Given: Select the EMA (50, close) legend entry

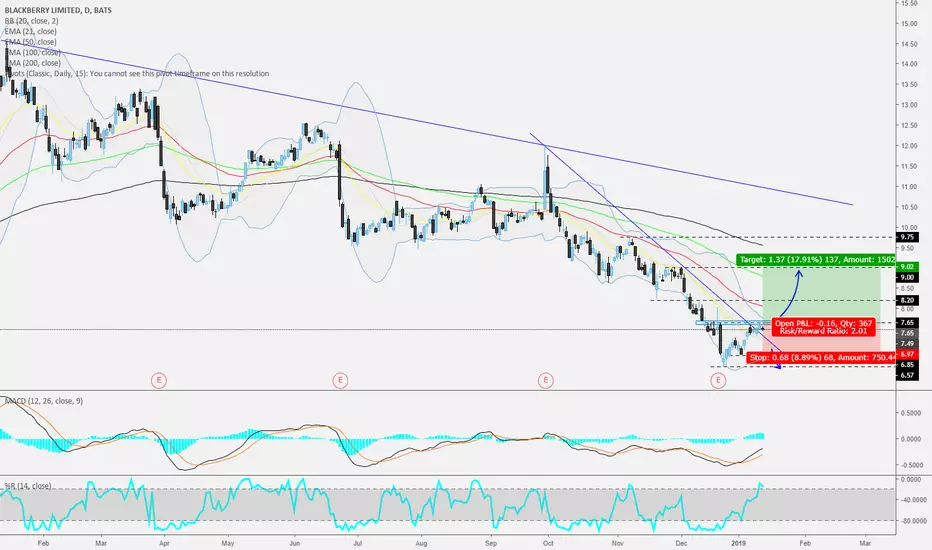Looking at the screenshot, I should (x=30, y=42).
